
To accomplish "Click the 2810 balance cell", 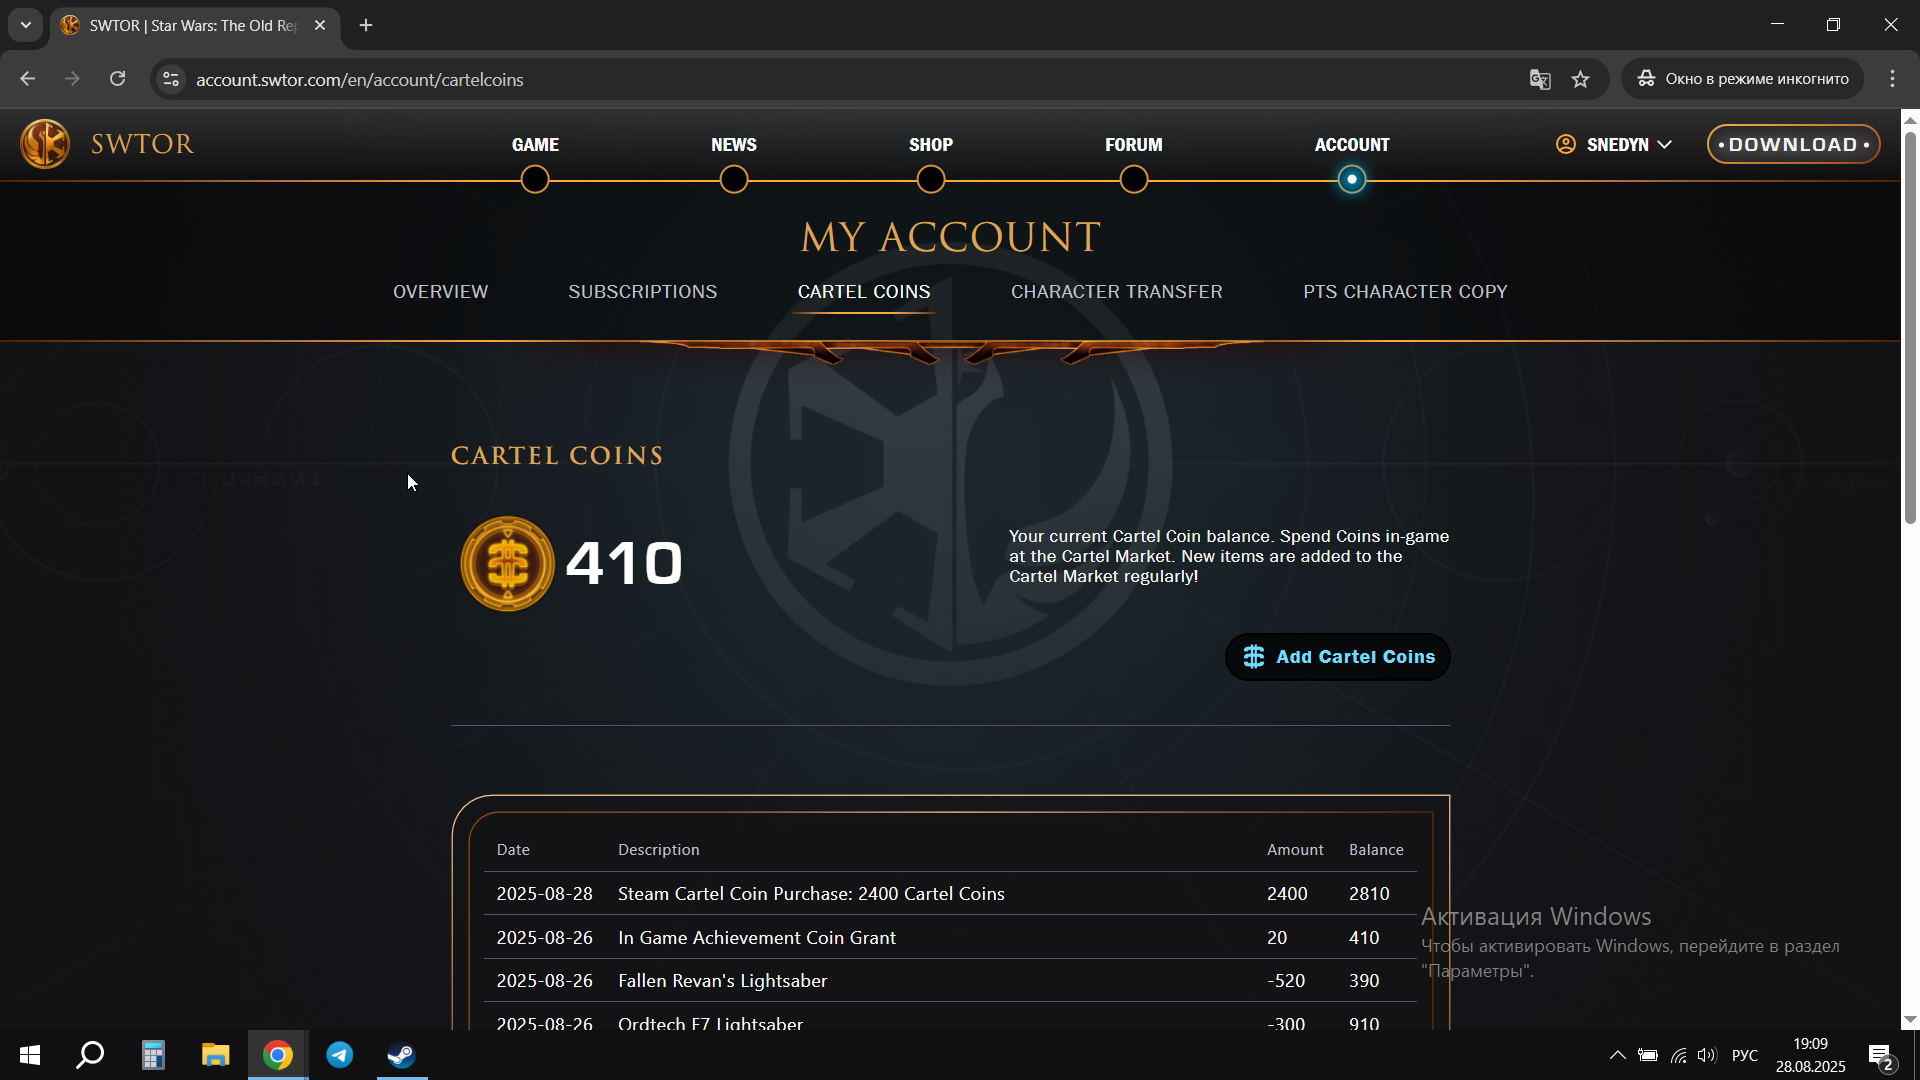I will click(1369, 894).
